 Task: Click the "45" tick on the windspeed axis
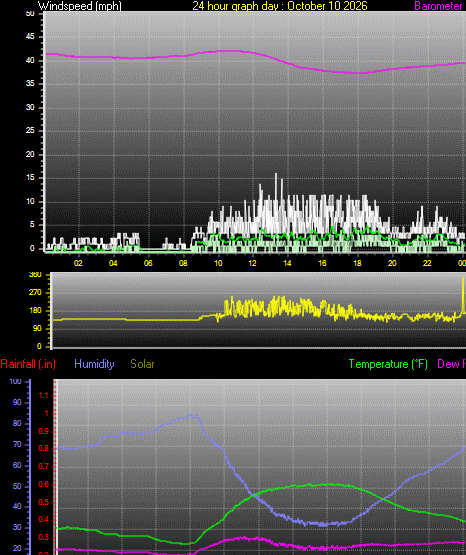[x=30, y=36]
